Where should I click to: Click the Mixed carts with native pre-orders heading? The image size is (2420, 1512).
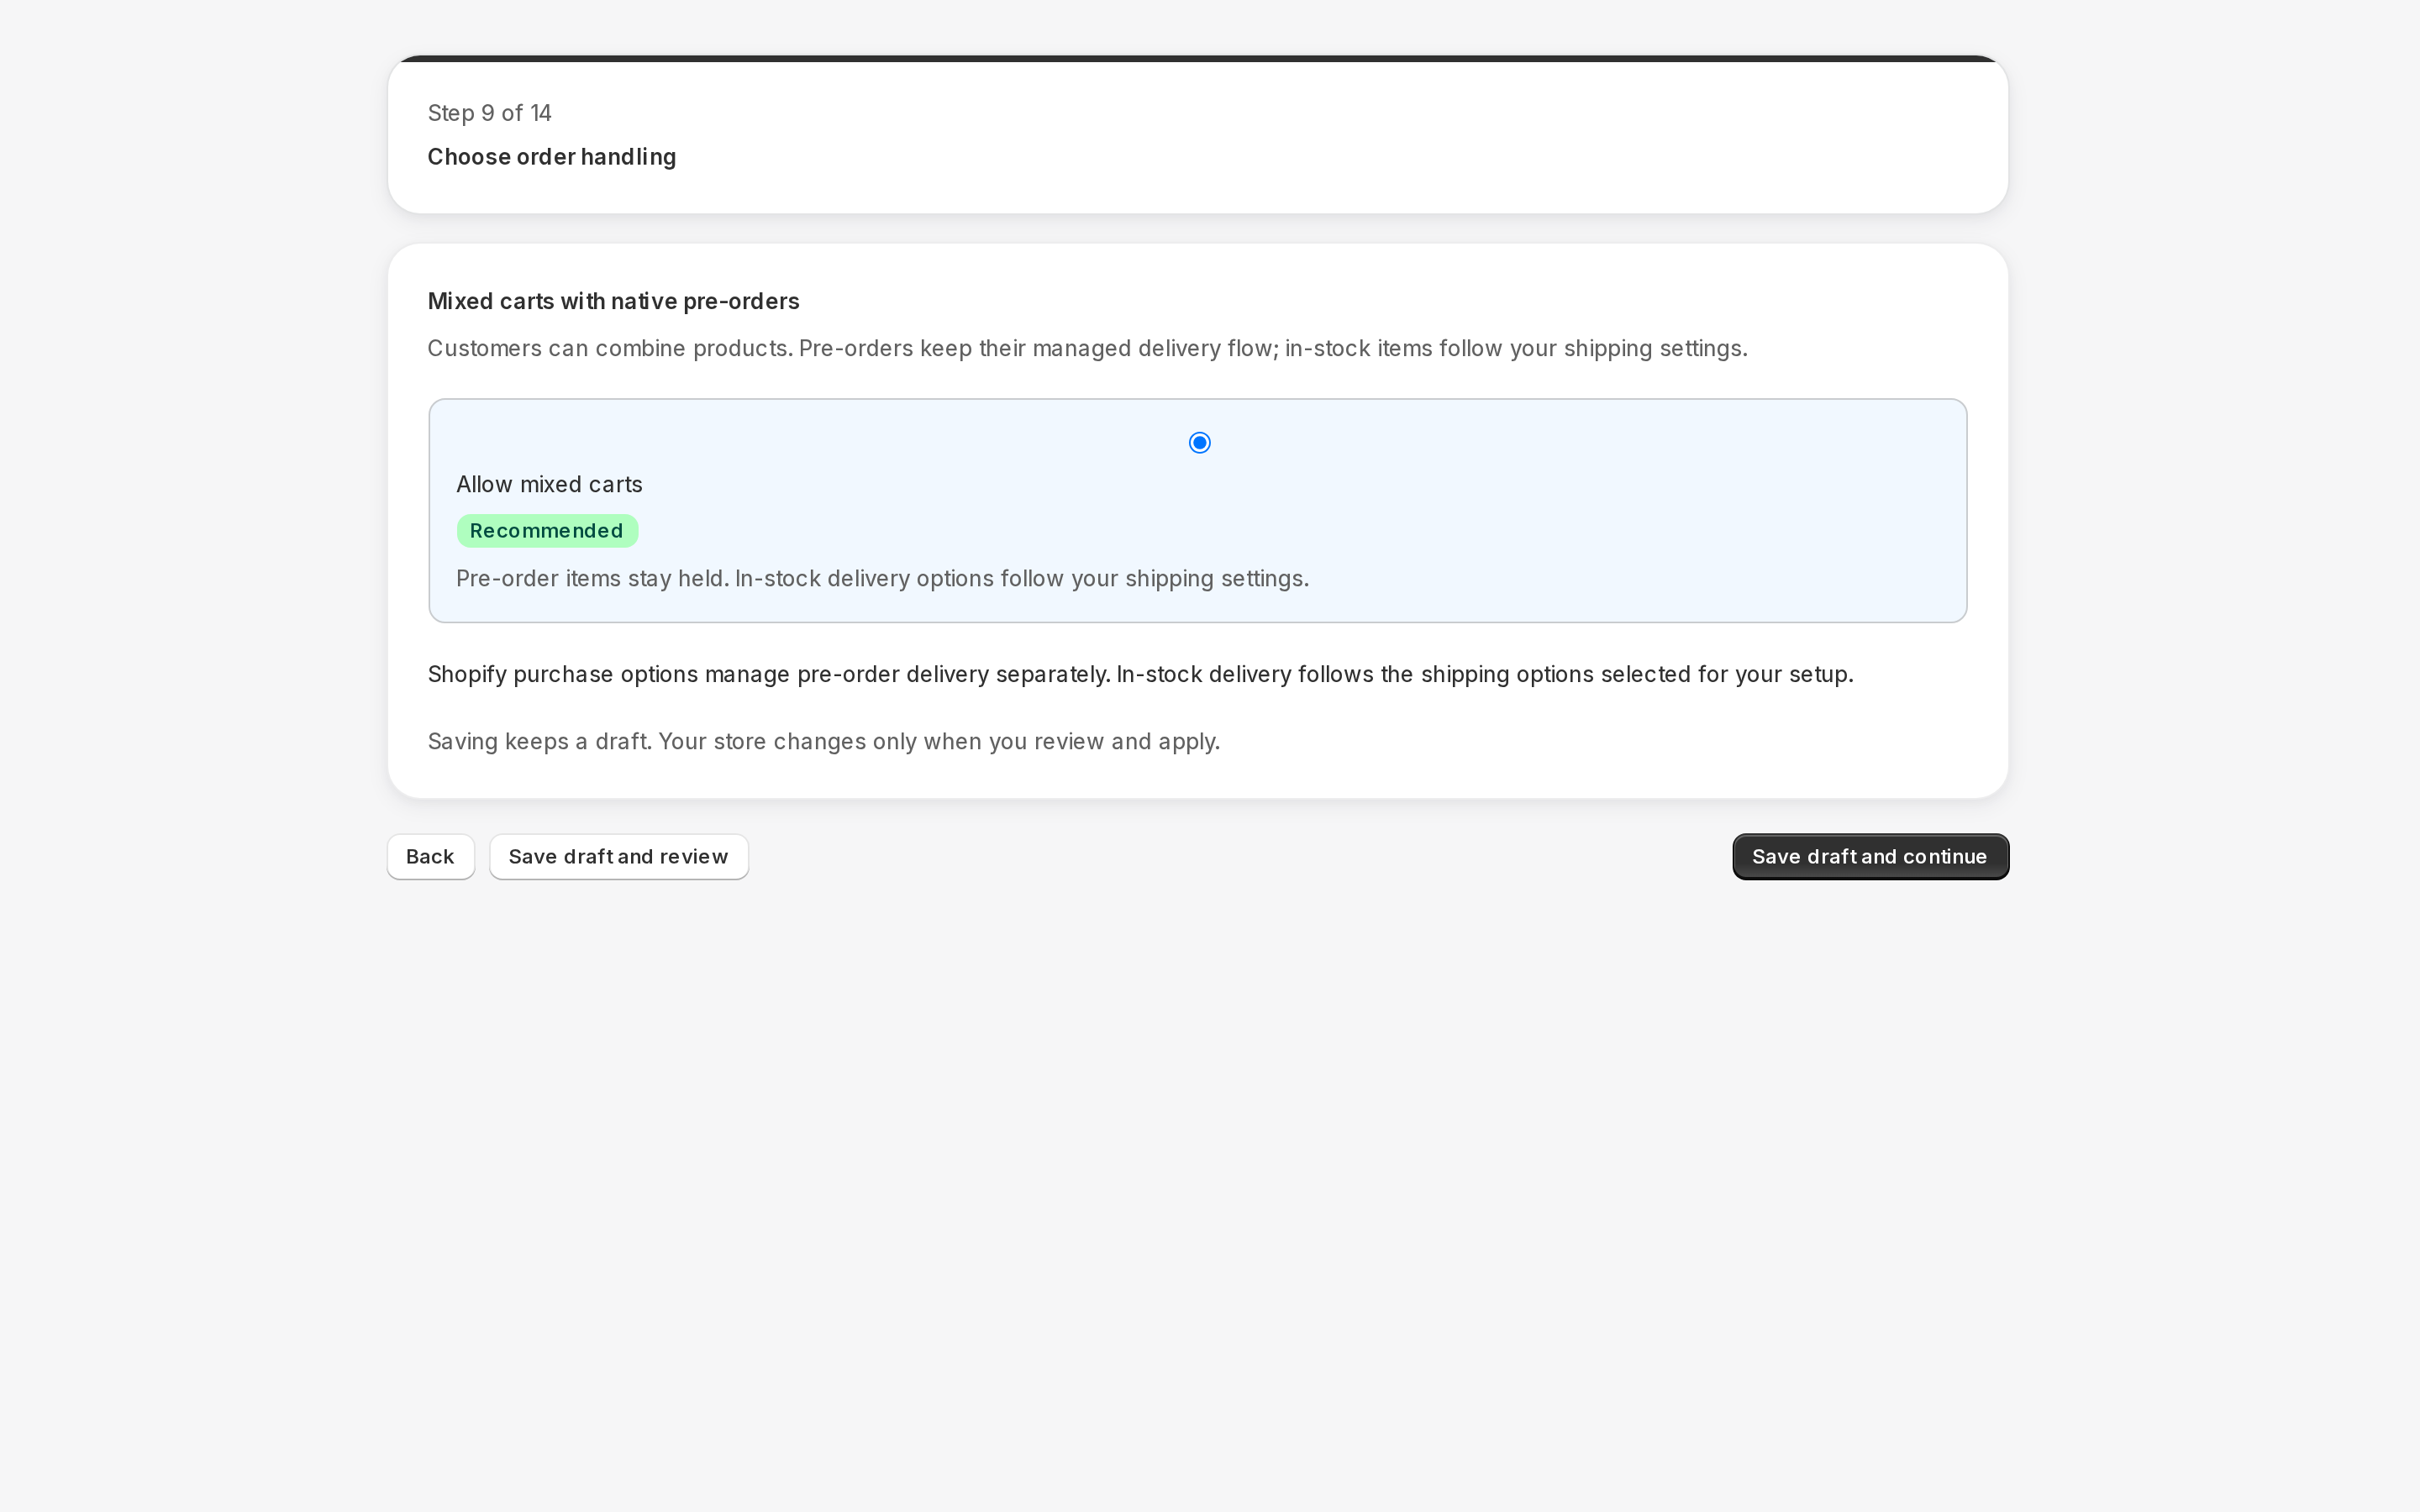tap(613, 301)
